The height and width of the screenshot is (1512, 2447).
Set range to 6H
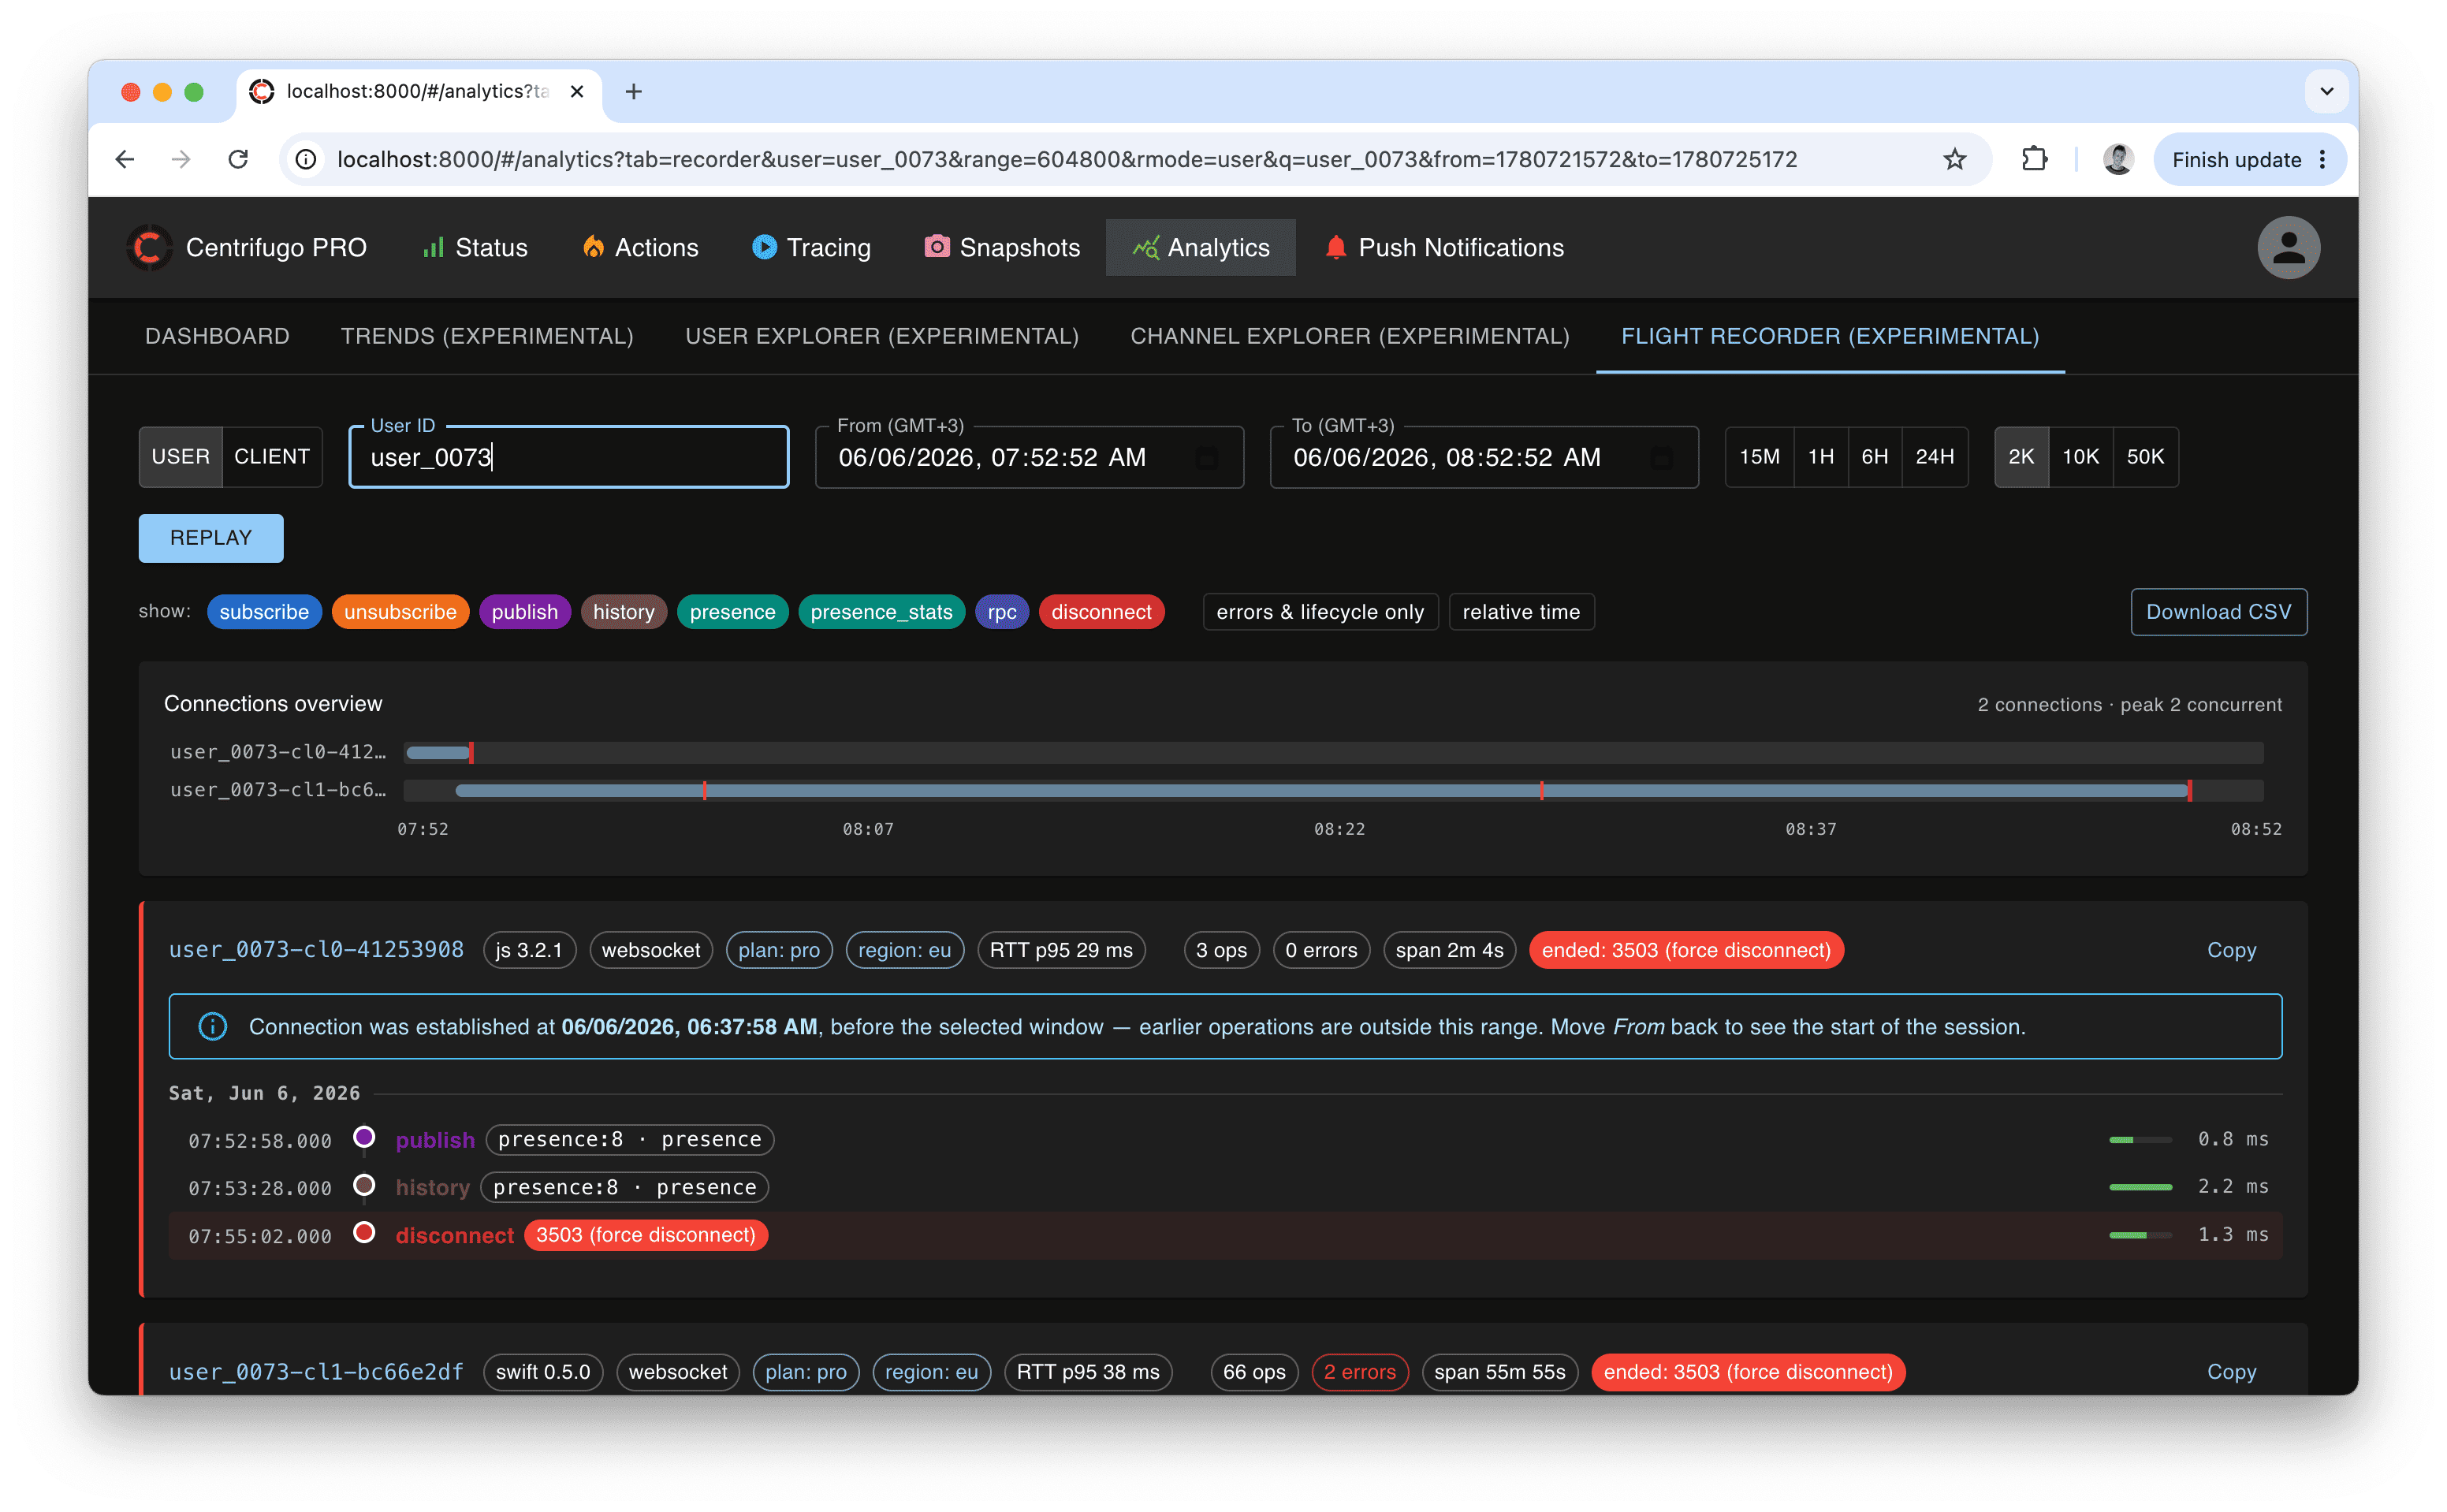pos(1875,457)
